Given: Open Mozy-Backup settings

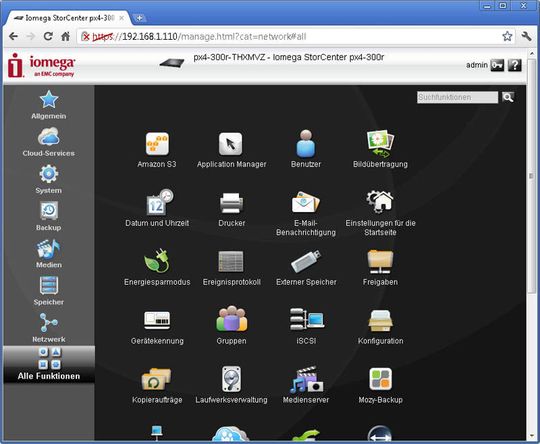Looking at the screenshot, I should [x=380, y=385].
